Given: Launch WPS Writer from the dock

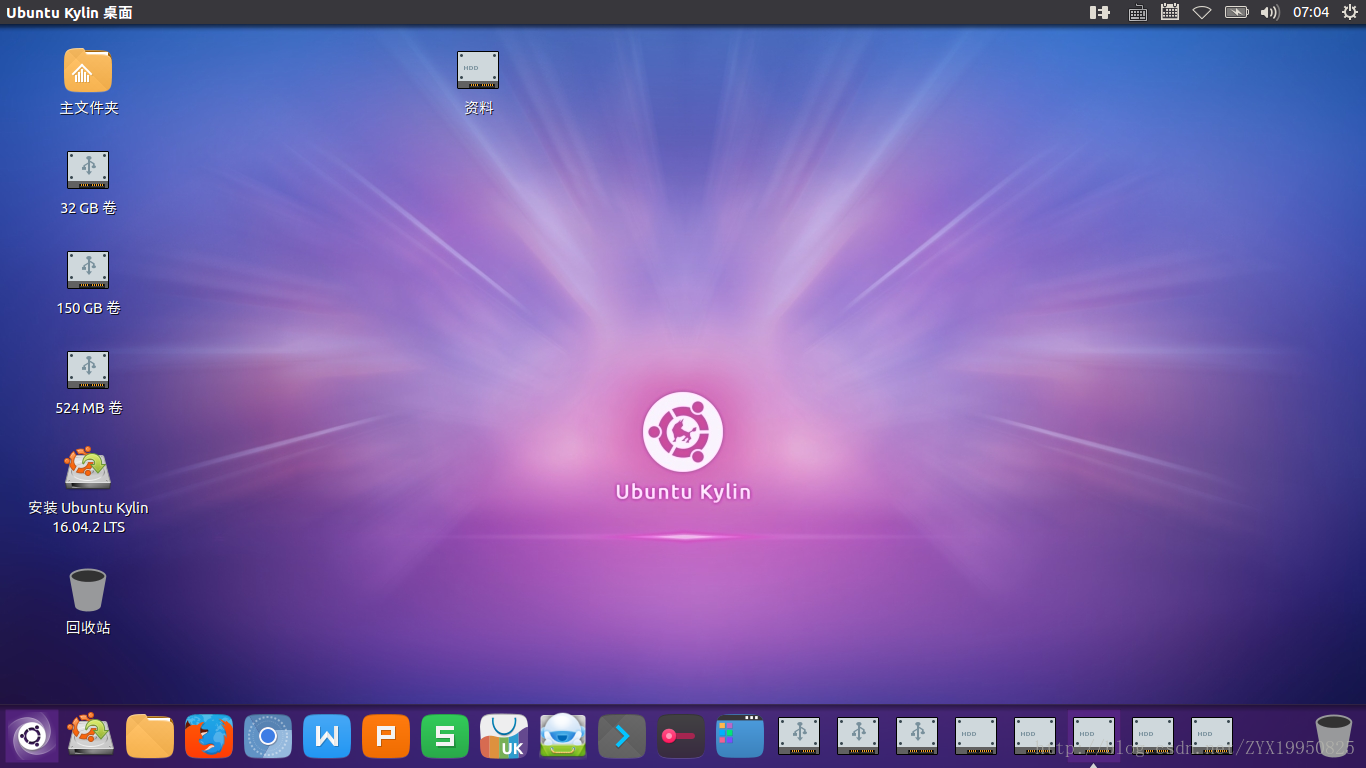Looking at the screenshot, I should [x=327, y=735].
